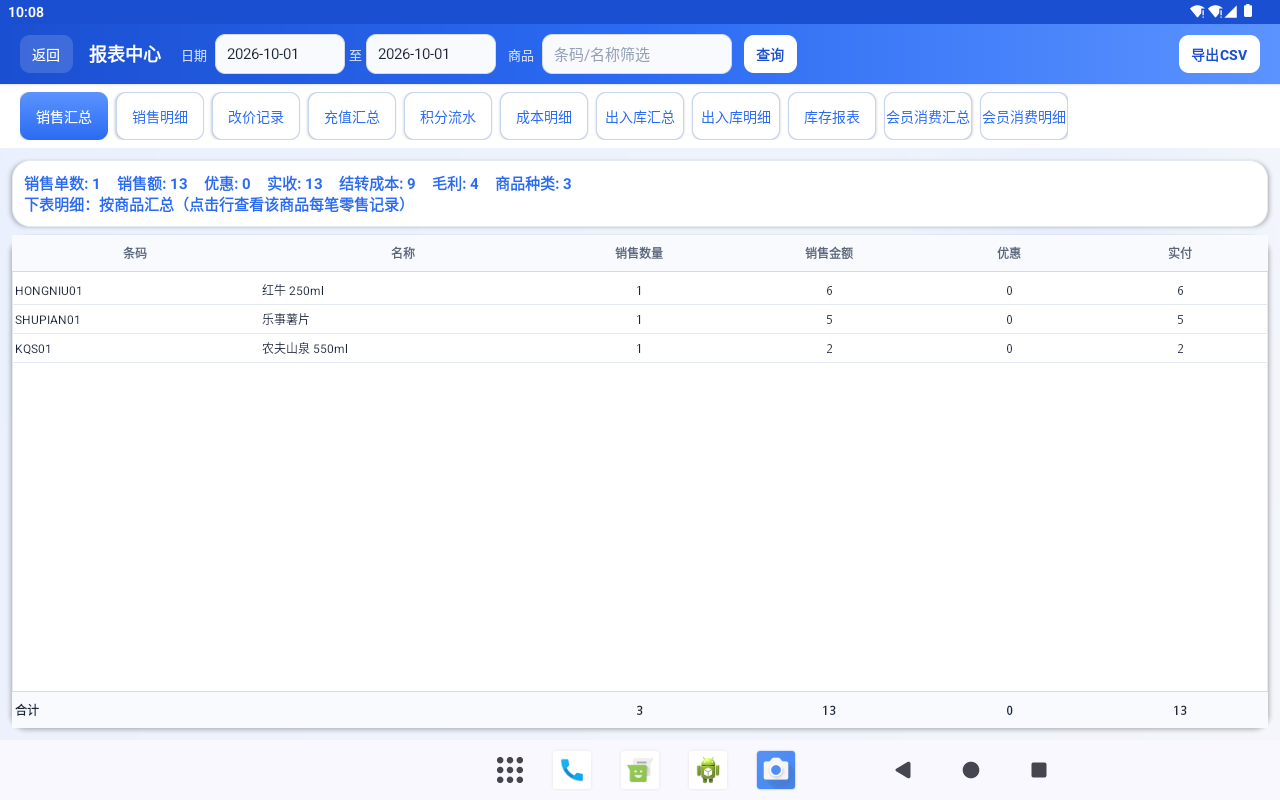The image size is (1280, 800).
Task: Open the app drawer grid icon
Action: pyautogui.click(x=510, y=770)
